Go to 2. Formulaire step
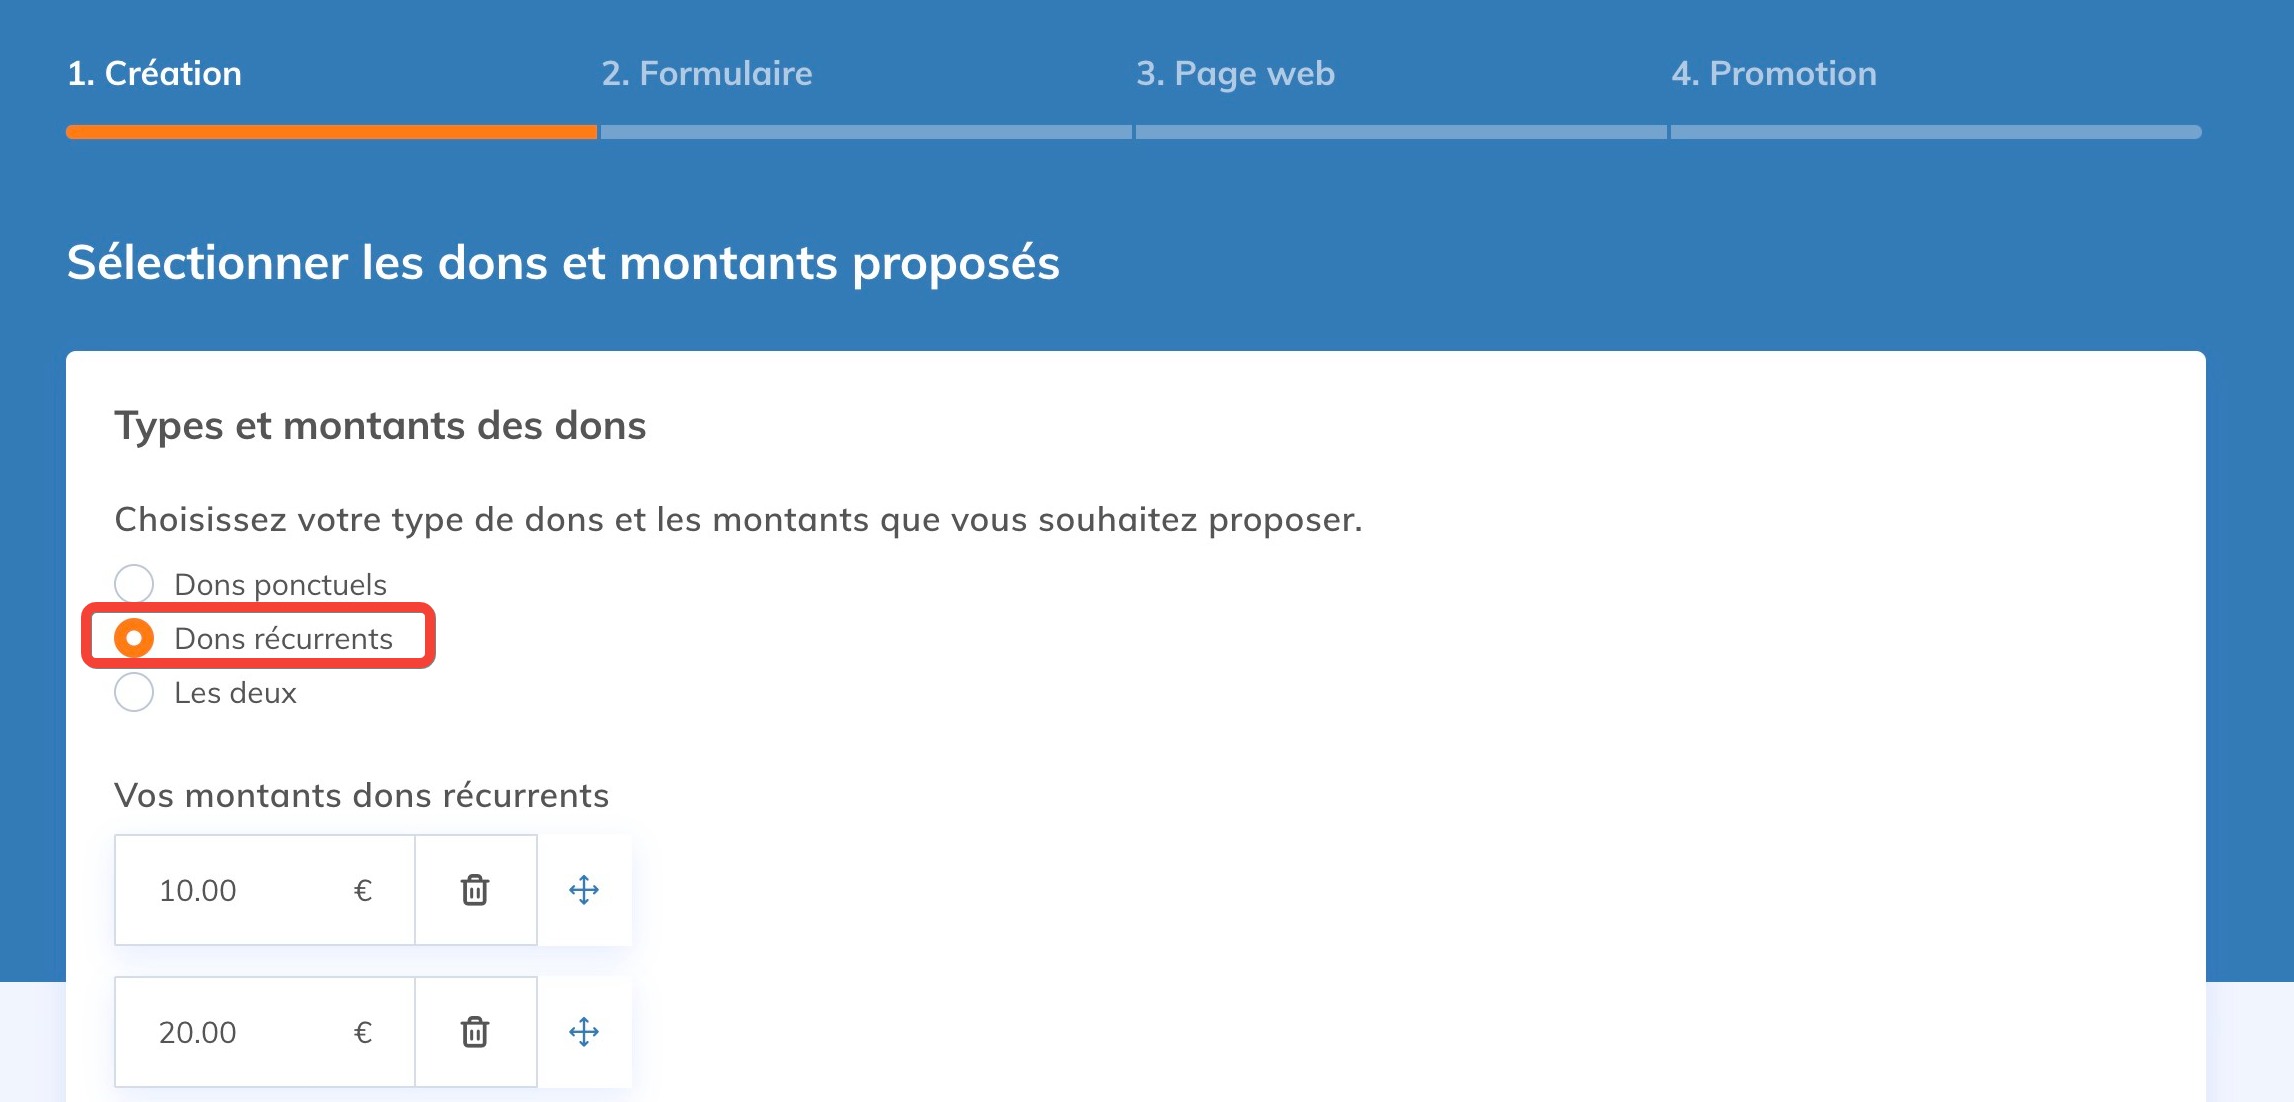 point(707,73)
